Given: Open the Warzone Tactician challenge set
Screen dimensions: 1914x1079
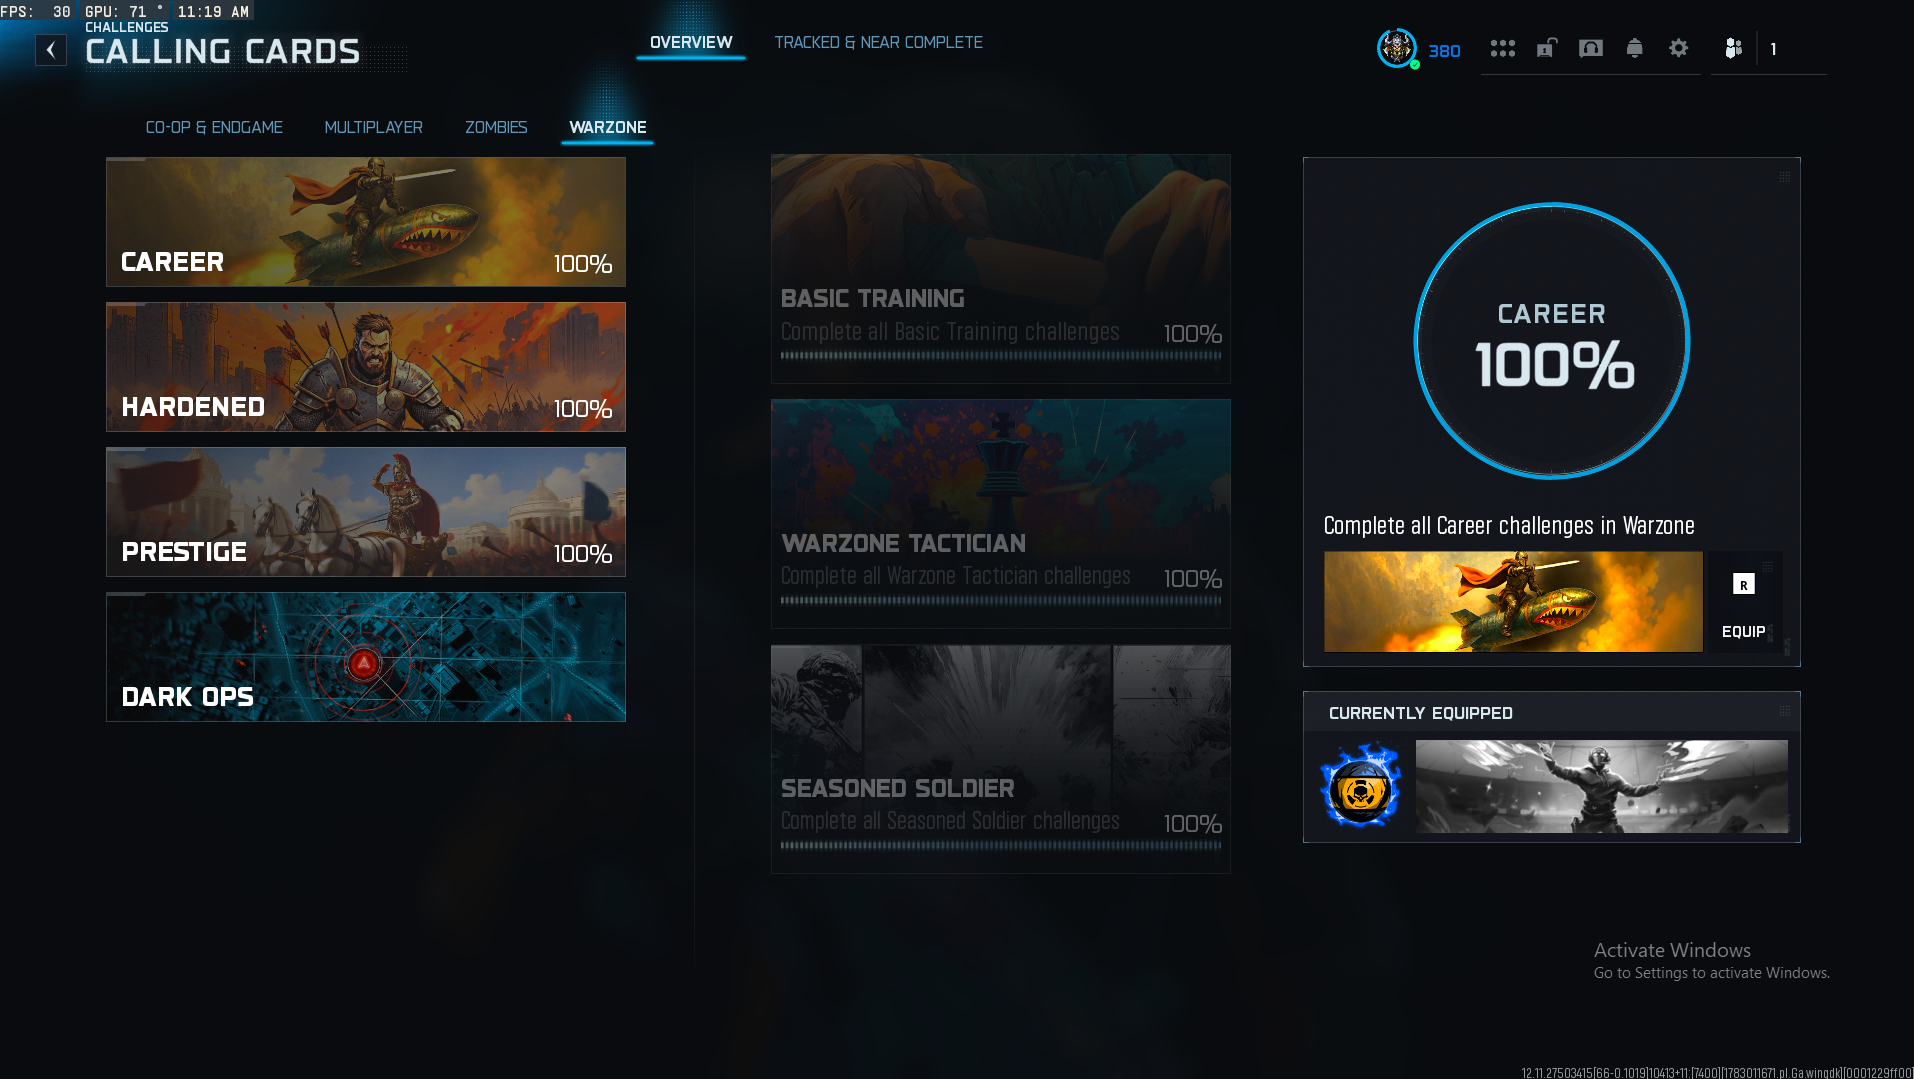Looking at the screenshot, I should tap(1000, 514).
